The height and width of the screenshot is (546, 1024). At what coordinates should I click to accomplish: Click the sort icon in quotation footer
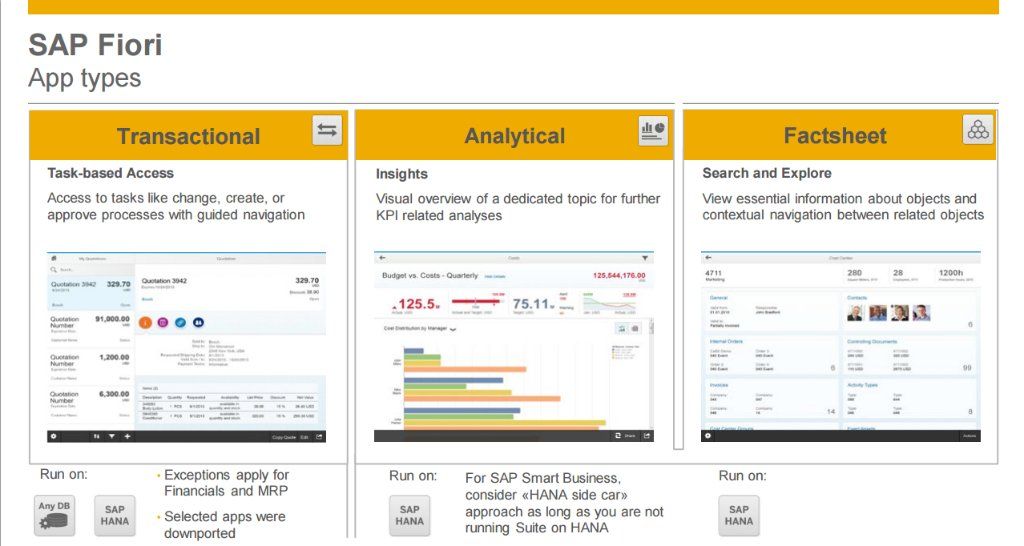[x=97, y=436]
